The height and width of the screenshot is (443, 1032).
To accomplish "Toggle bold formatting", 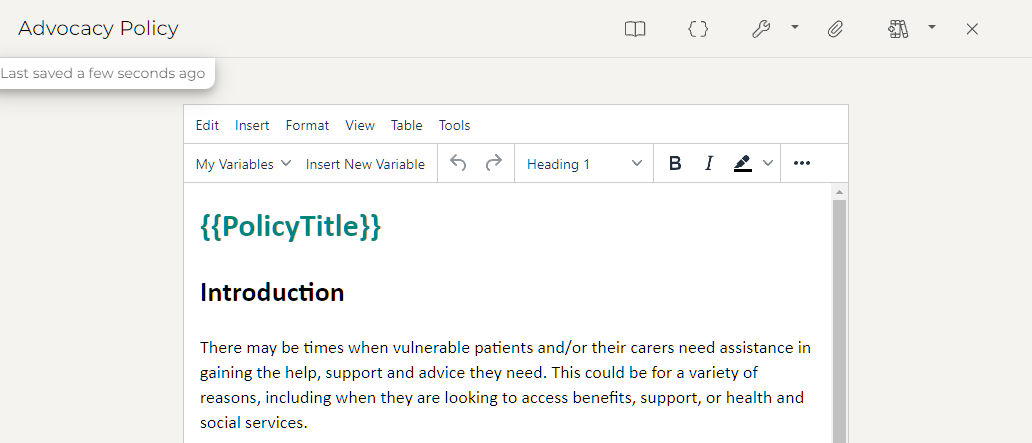I will click(x=675, y=164).
